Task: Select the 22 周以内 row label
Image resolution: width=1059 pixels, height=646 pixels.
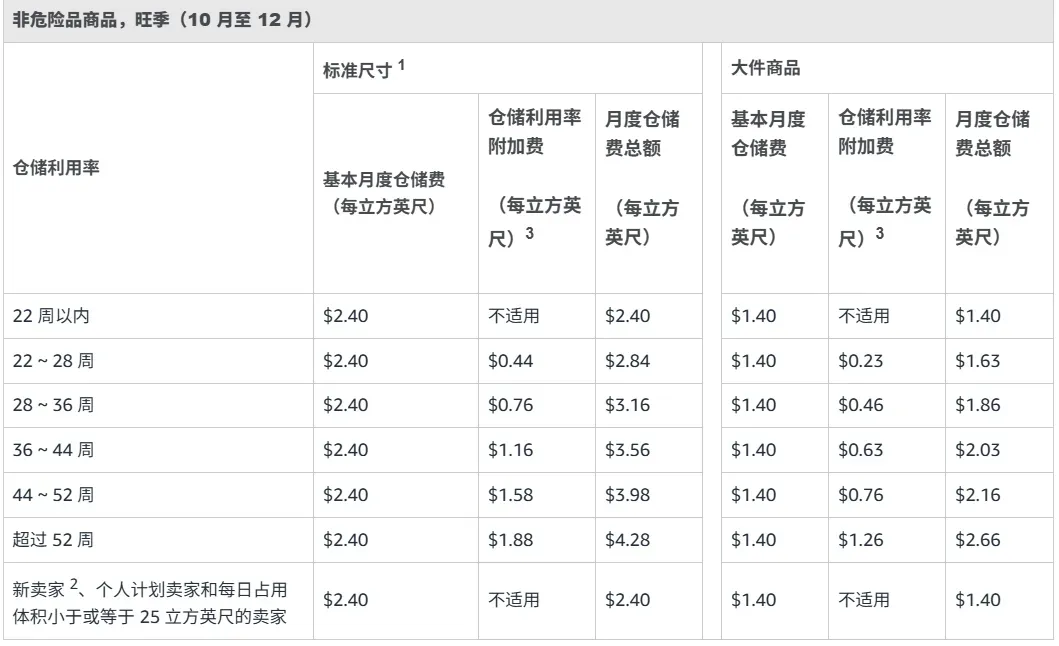Action: tap(51, 316)
